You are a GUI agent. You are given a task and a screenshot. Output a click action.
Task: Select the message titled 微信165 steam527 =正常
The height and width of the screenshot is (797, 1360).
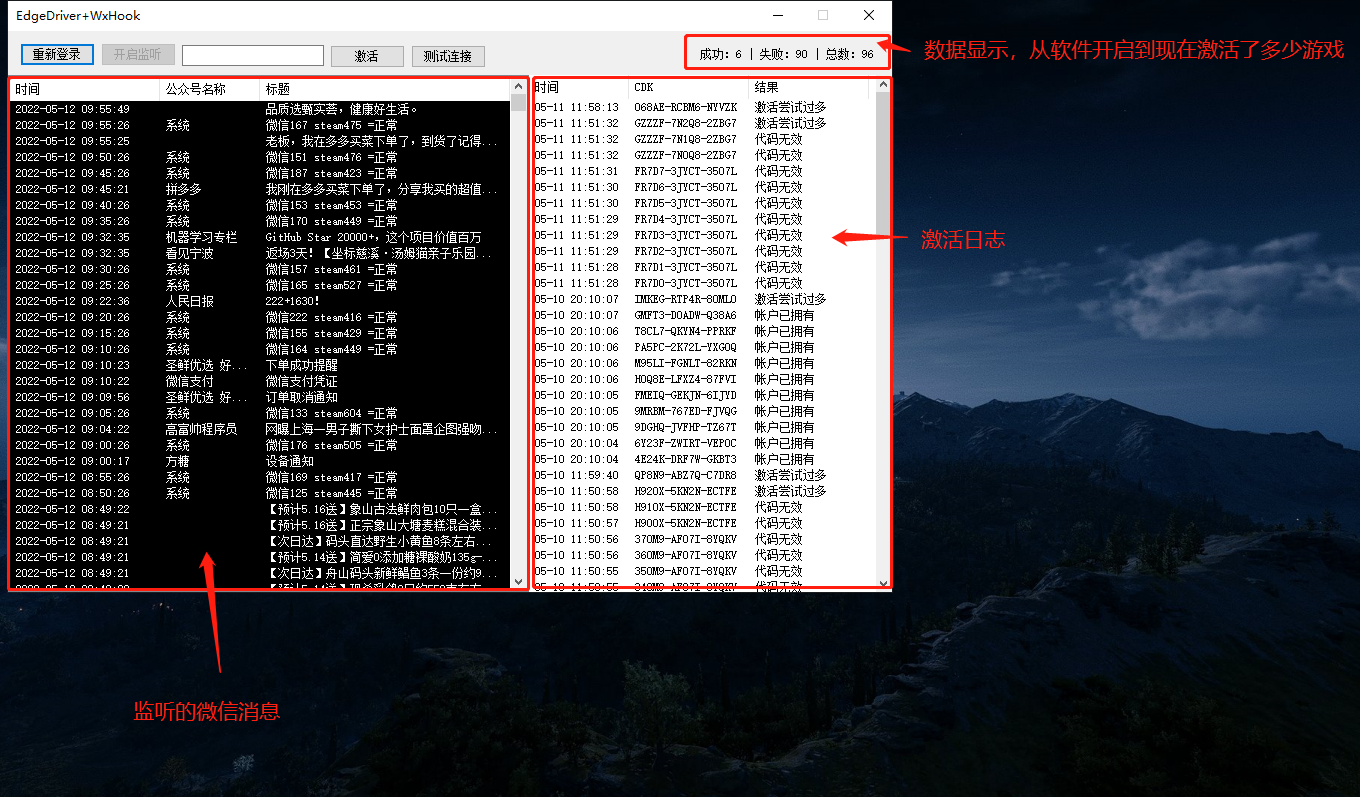click(260, 285)
